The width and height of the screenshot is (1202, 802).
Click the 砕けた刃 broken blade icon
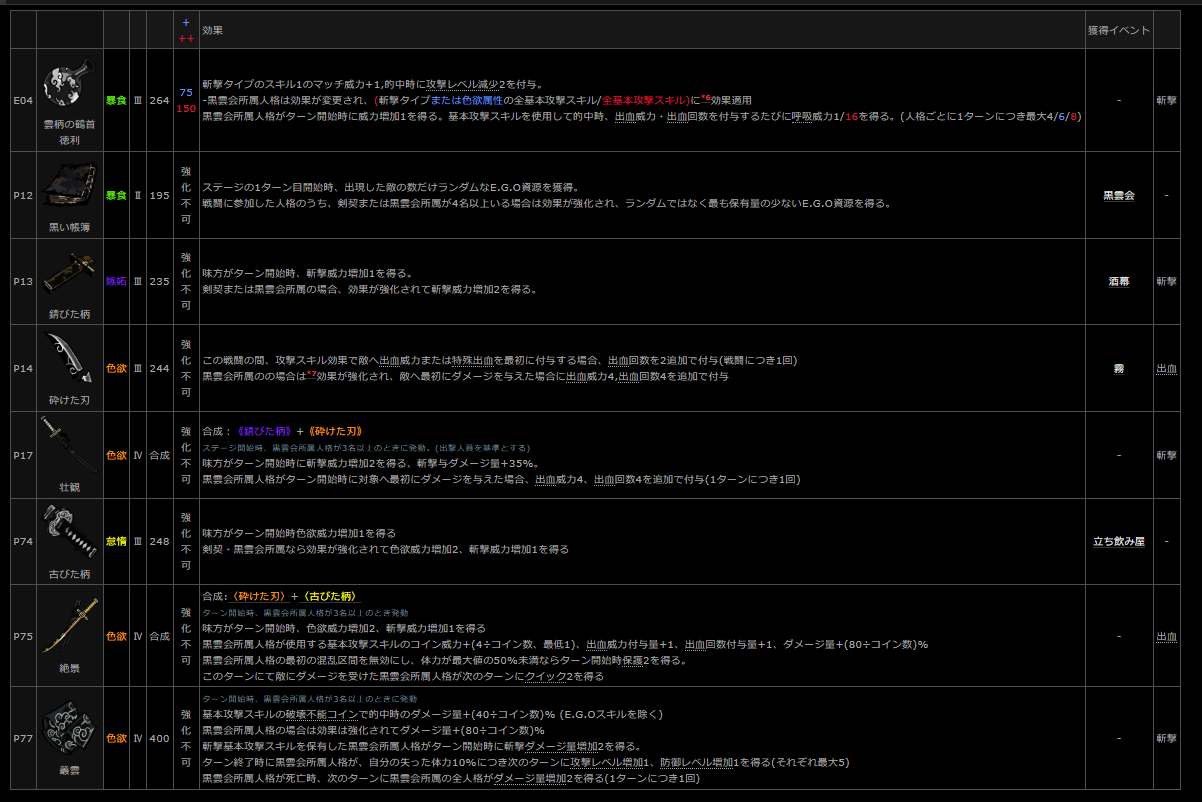click(x=69, y=357)
